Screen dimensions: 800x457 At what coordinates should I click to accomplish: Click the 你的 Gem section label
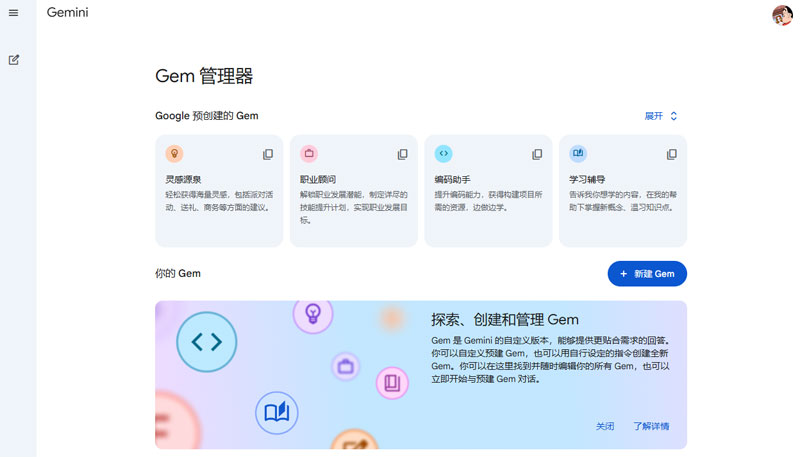(178, 273)
